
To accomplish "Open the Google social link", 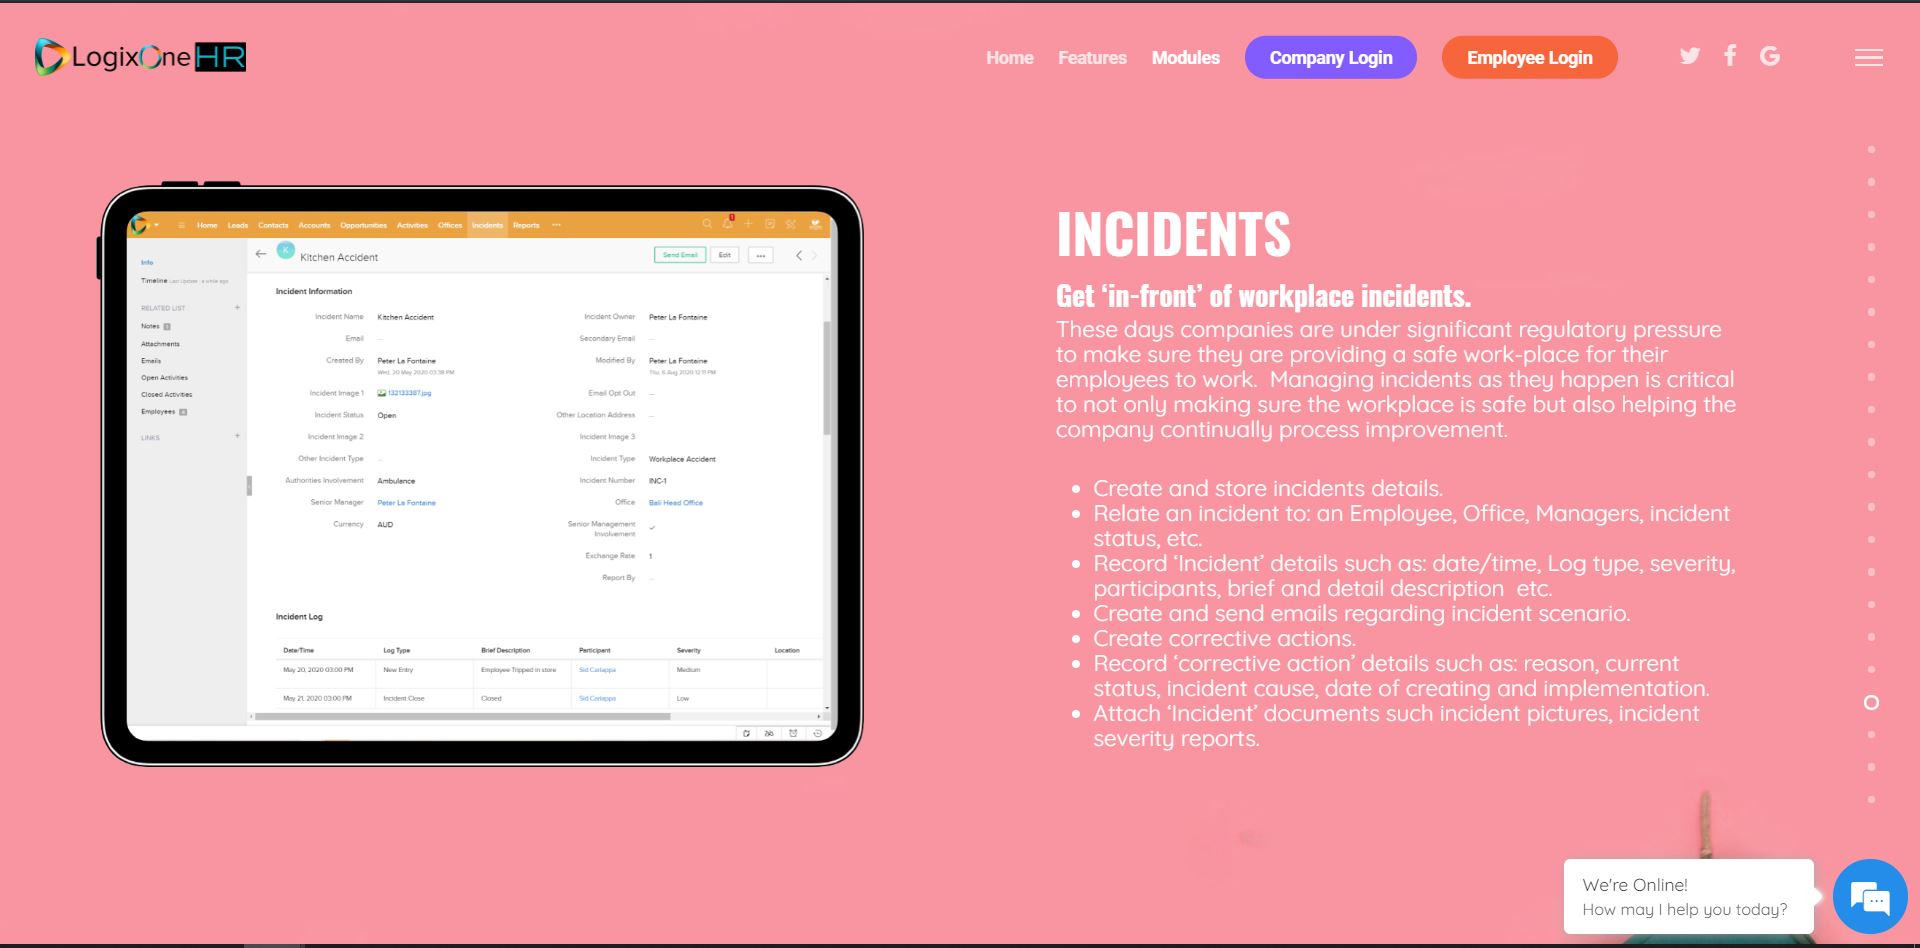I will pos(1770,56).
